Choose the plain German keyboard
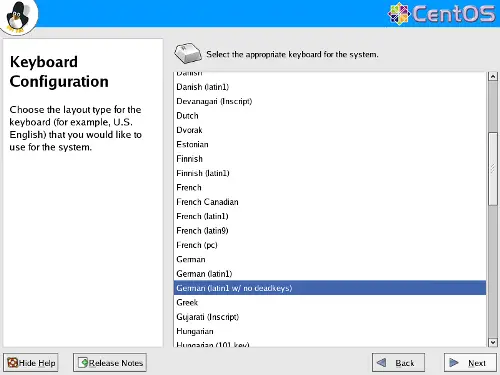The width and height of the screenshot is (500, 375). pyautogui.click(x=330, y=259)
